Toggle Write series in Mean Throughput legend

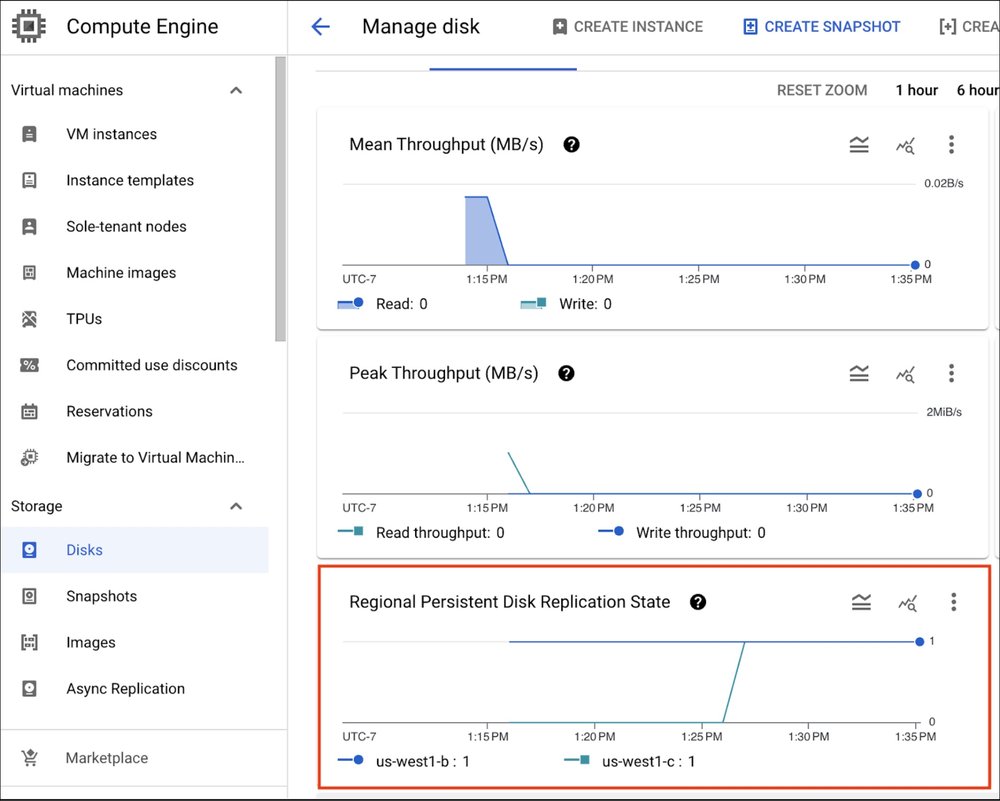(566, 304)
